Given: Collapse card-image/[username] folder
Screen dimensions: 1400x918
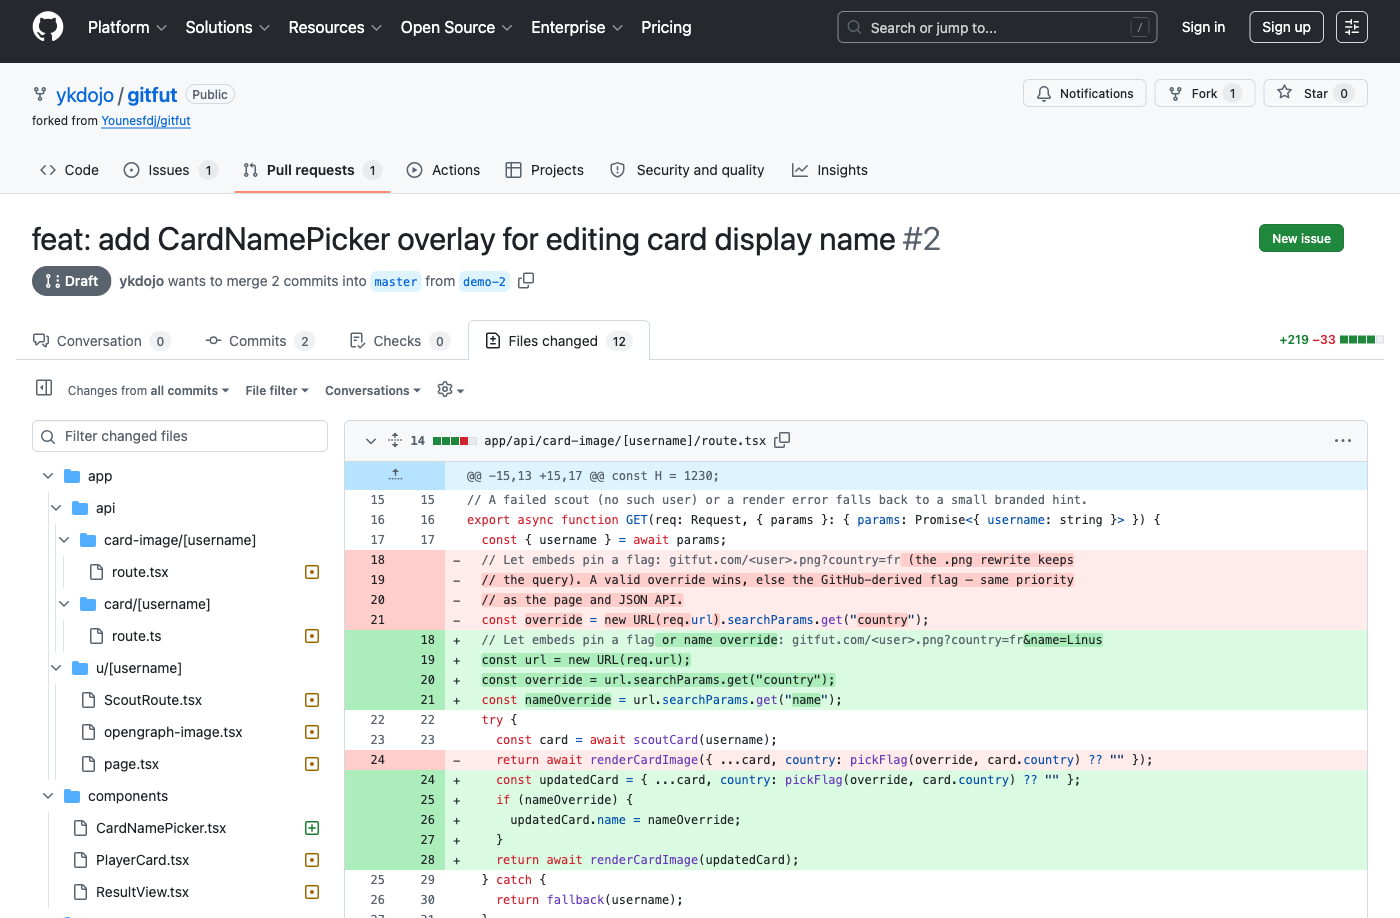Looking at the screenshot, I should tap(64, 540).
